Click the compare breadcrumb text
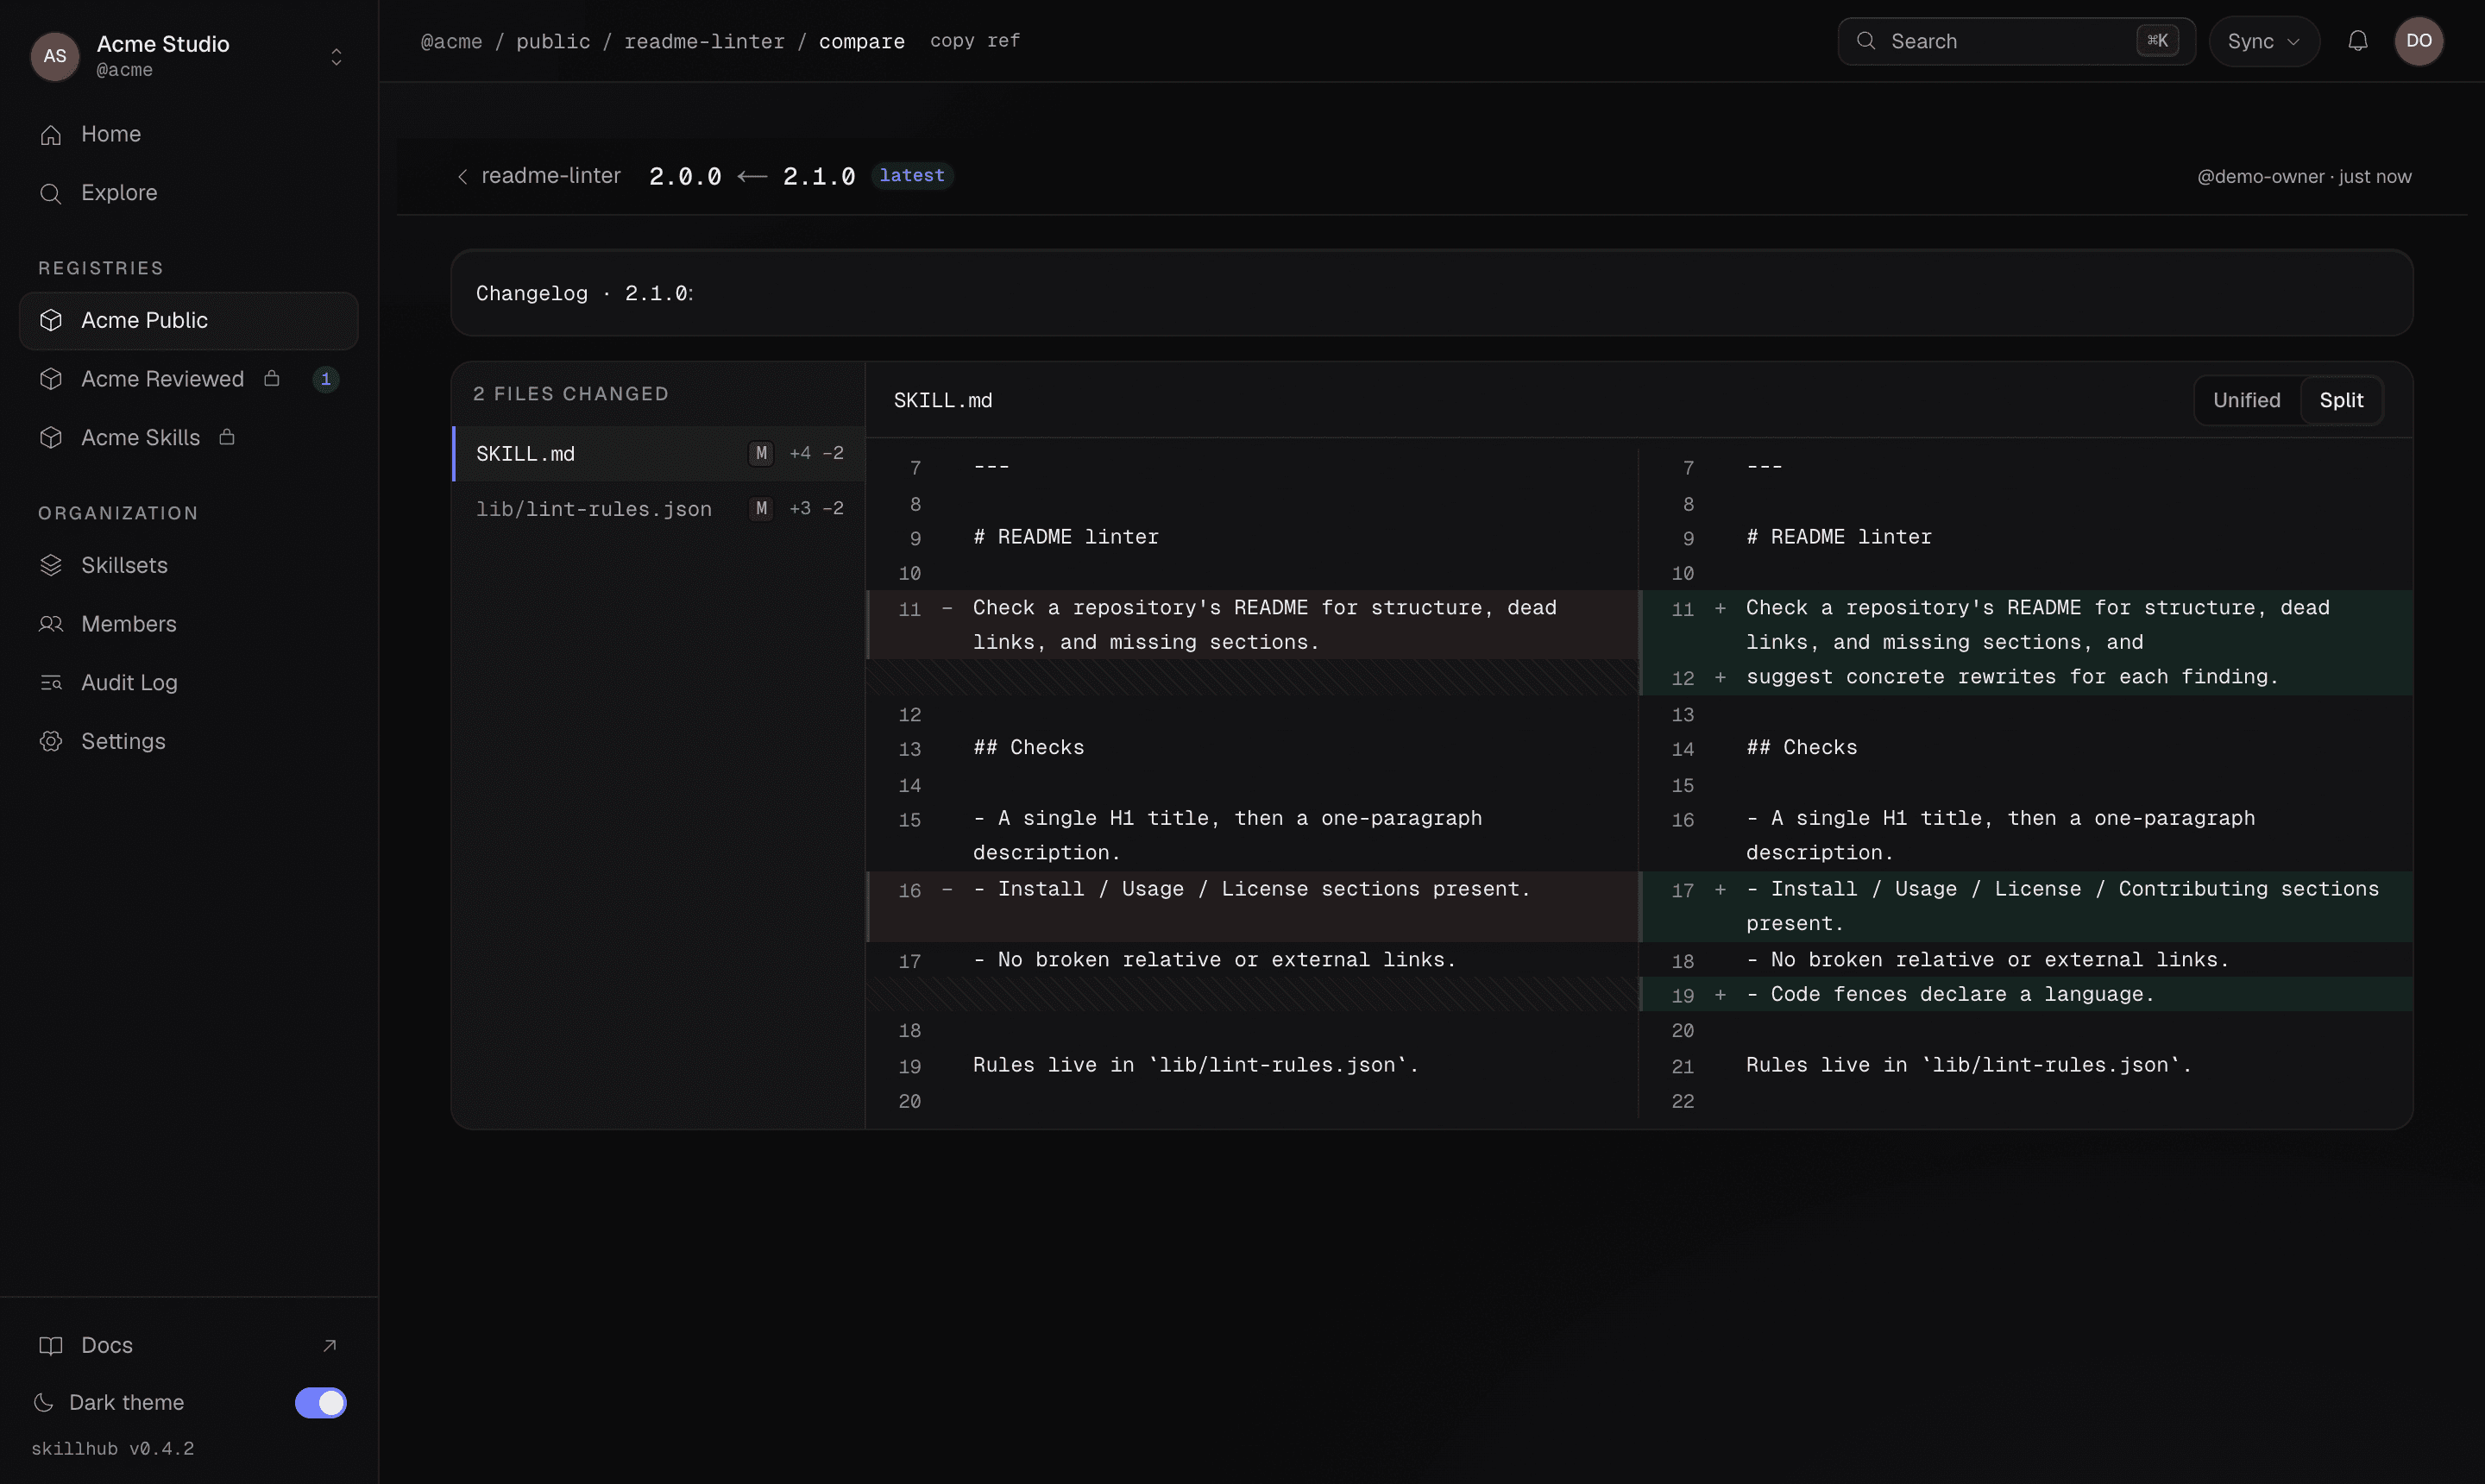The width and height of the screenshot is (2485, 1484). click(x=861, y=41)
